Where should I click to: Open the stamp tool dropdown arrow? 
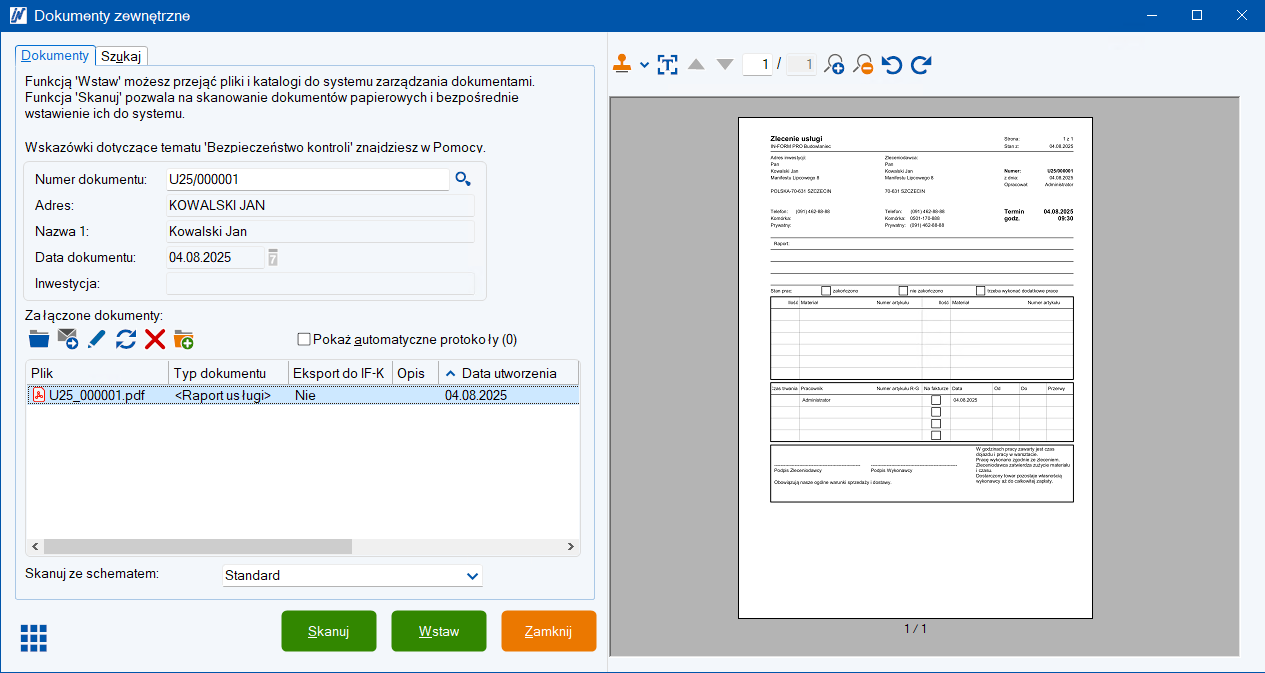[x=644, y=65]
